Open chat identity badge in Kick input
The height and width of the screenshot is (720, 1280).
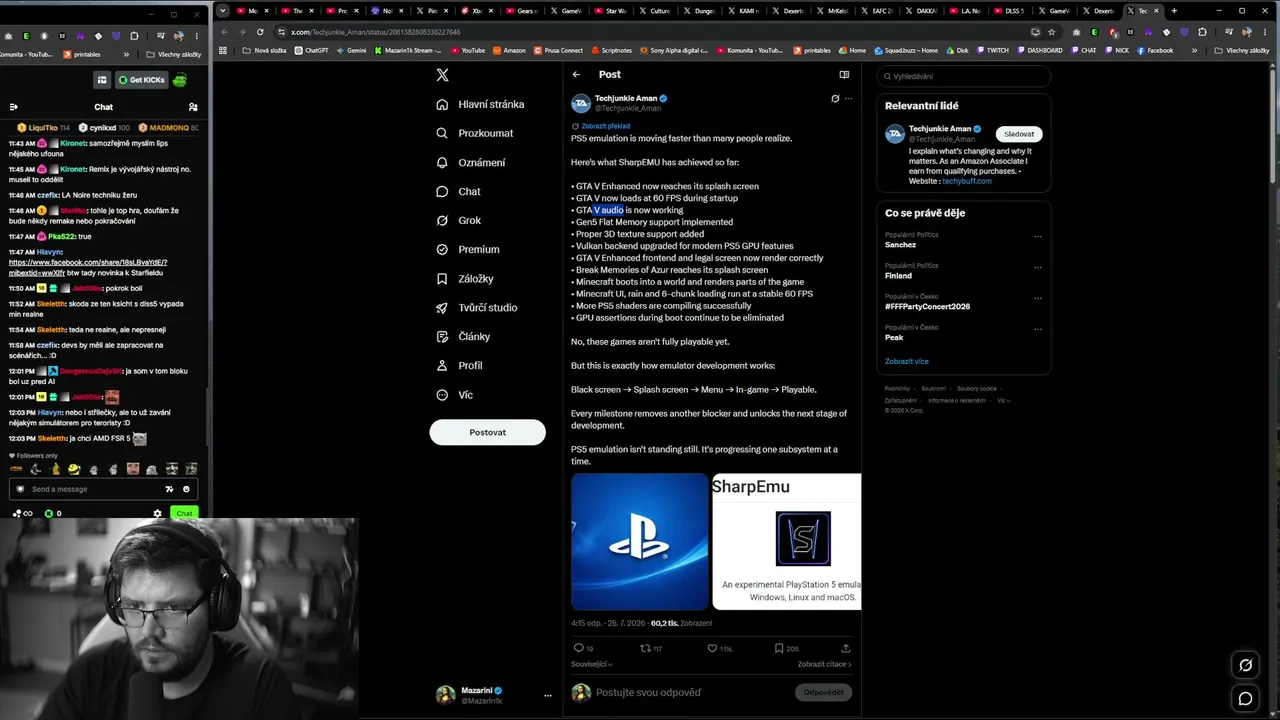[x=20, y=489]
